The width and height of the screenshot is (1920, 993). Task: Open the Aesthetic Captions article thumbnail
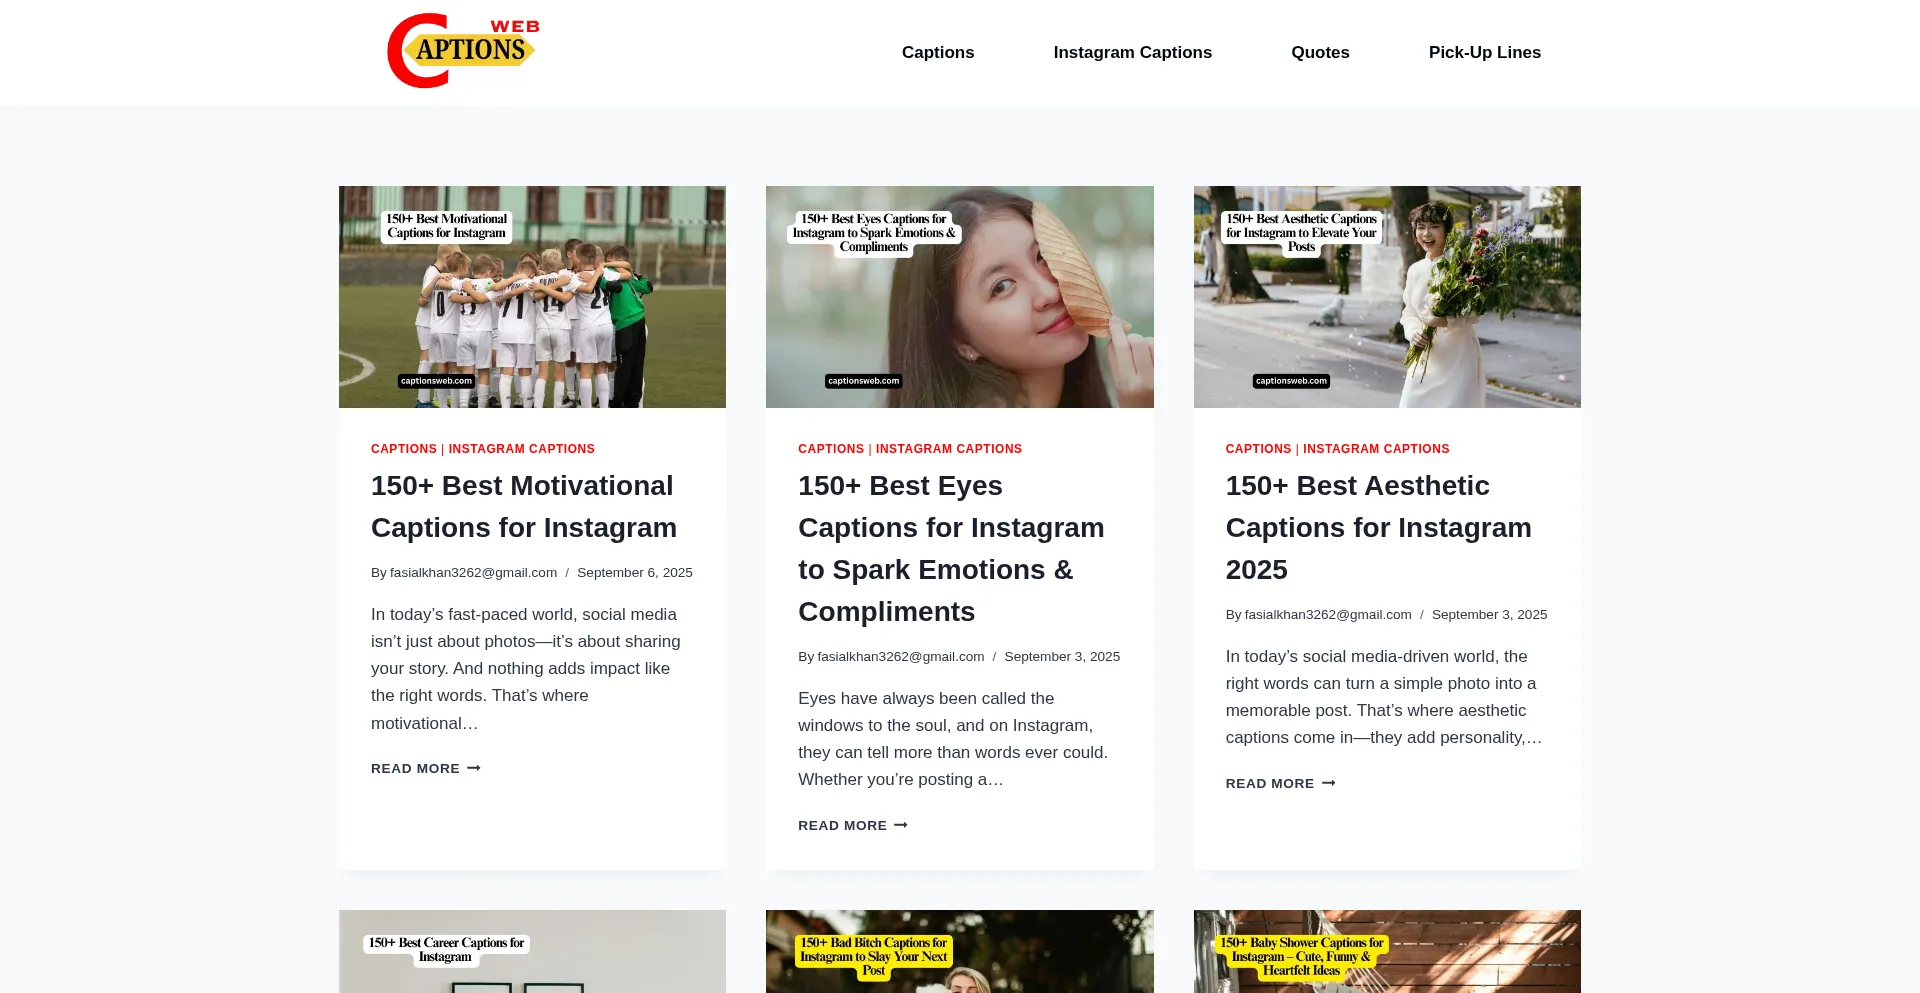1386,297
